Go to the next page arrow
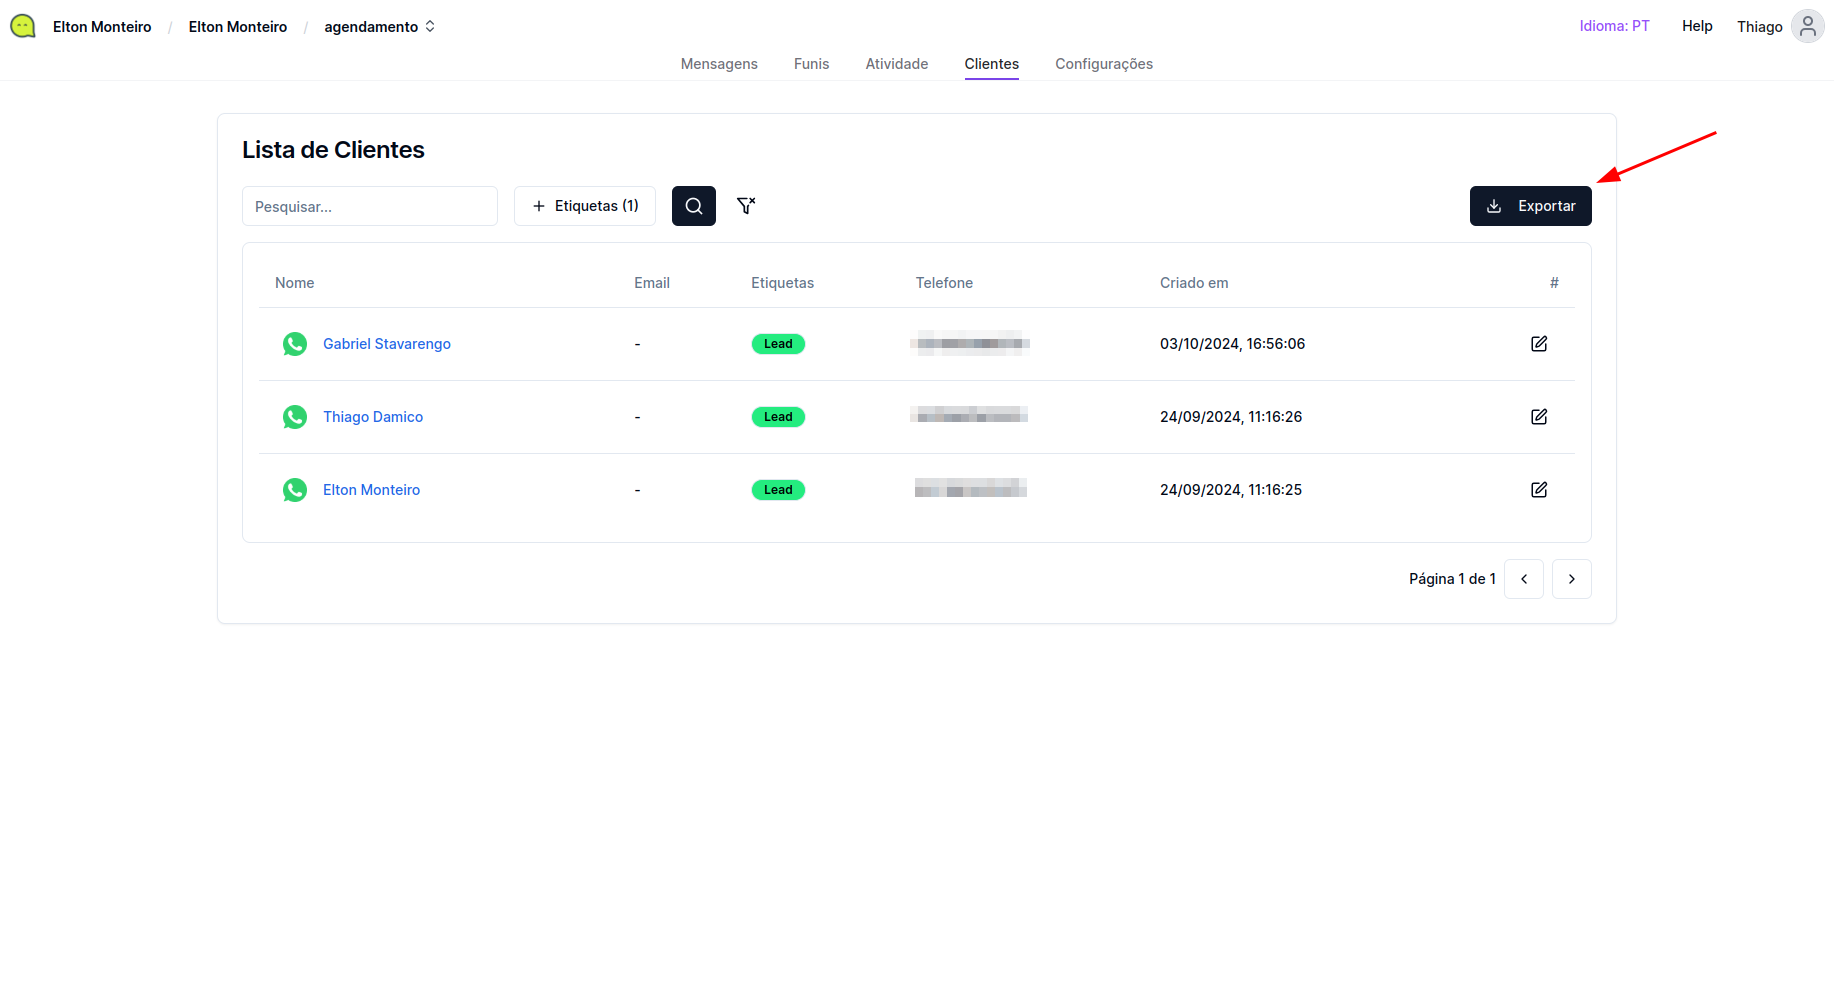The height and width of the screenshot is (986, 1834). 1571,579
